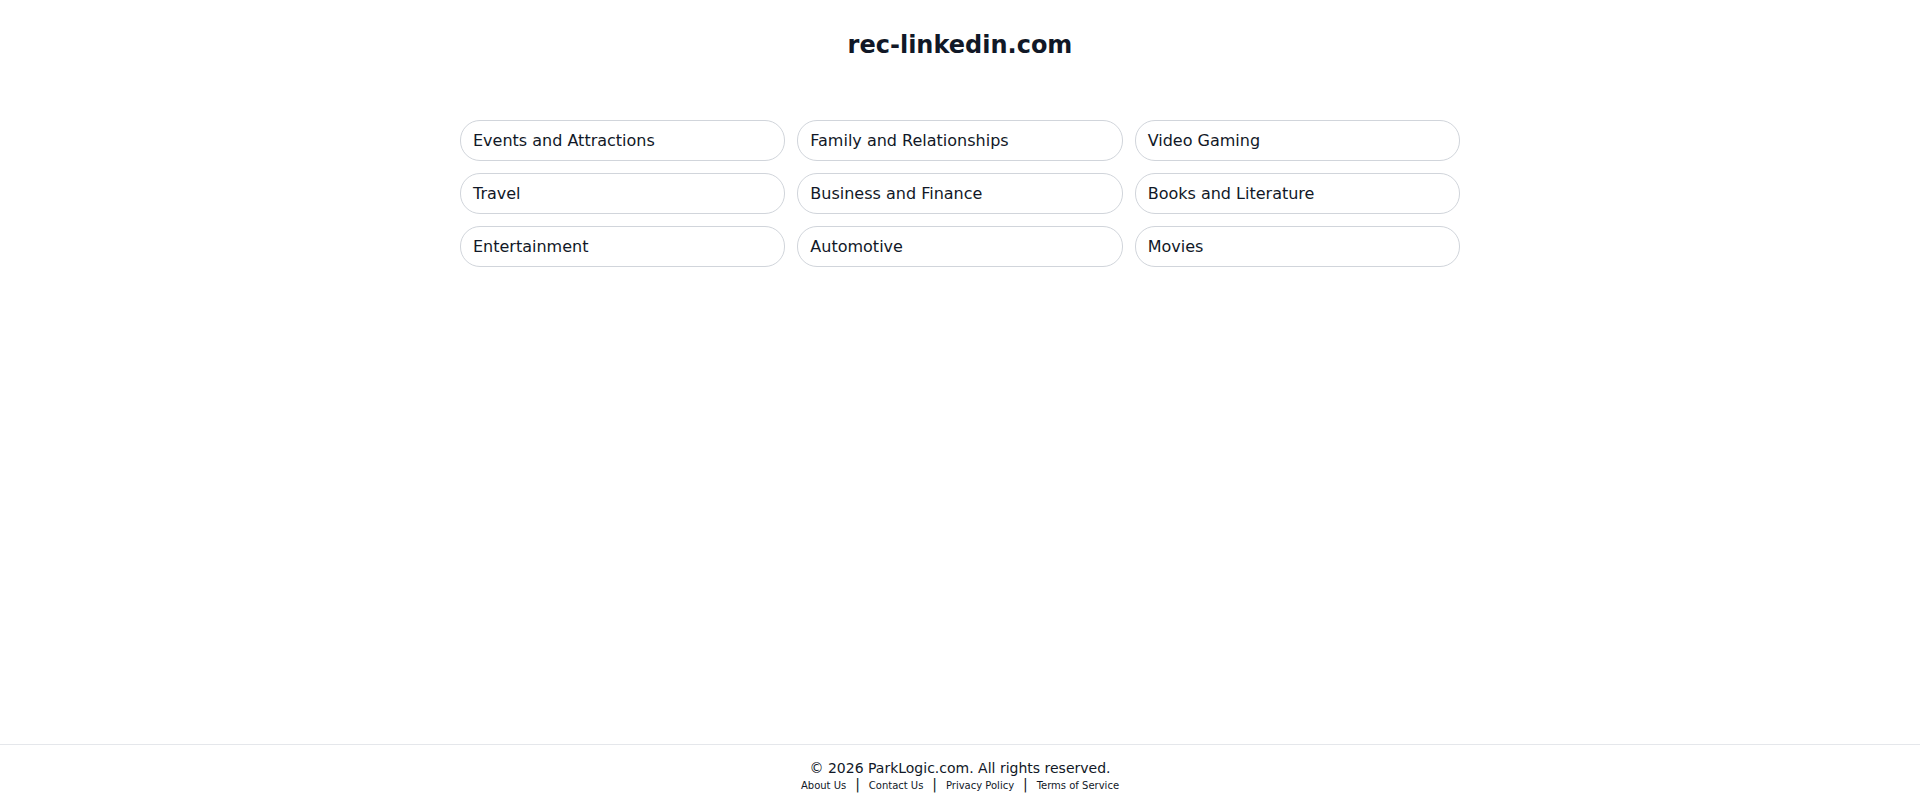Open the Terms of Service link
Image resolution: width=1920 pixels, height=807 pixels.
tap(1078, 786)
